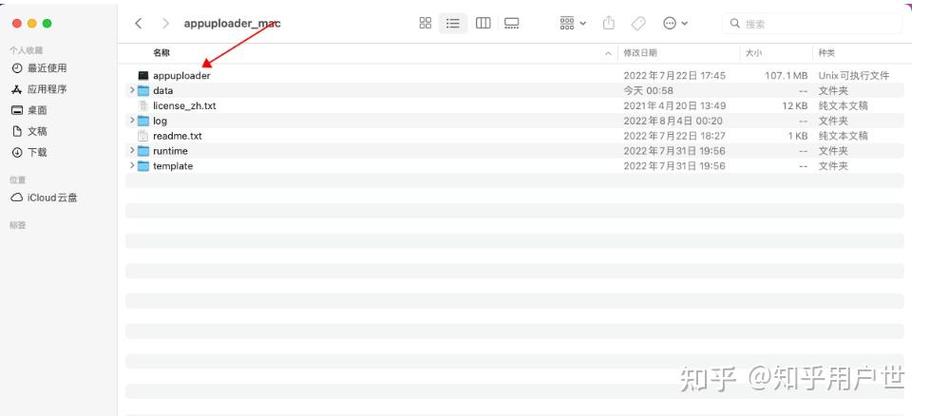This screenshot has height=416, width=929.
Task: Open the more actions ellipsis menu
Action: 675,23
